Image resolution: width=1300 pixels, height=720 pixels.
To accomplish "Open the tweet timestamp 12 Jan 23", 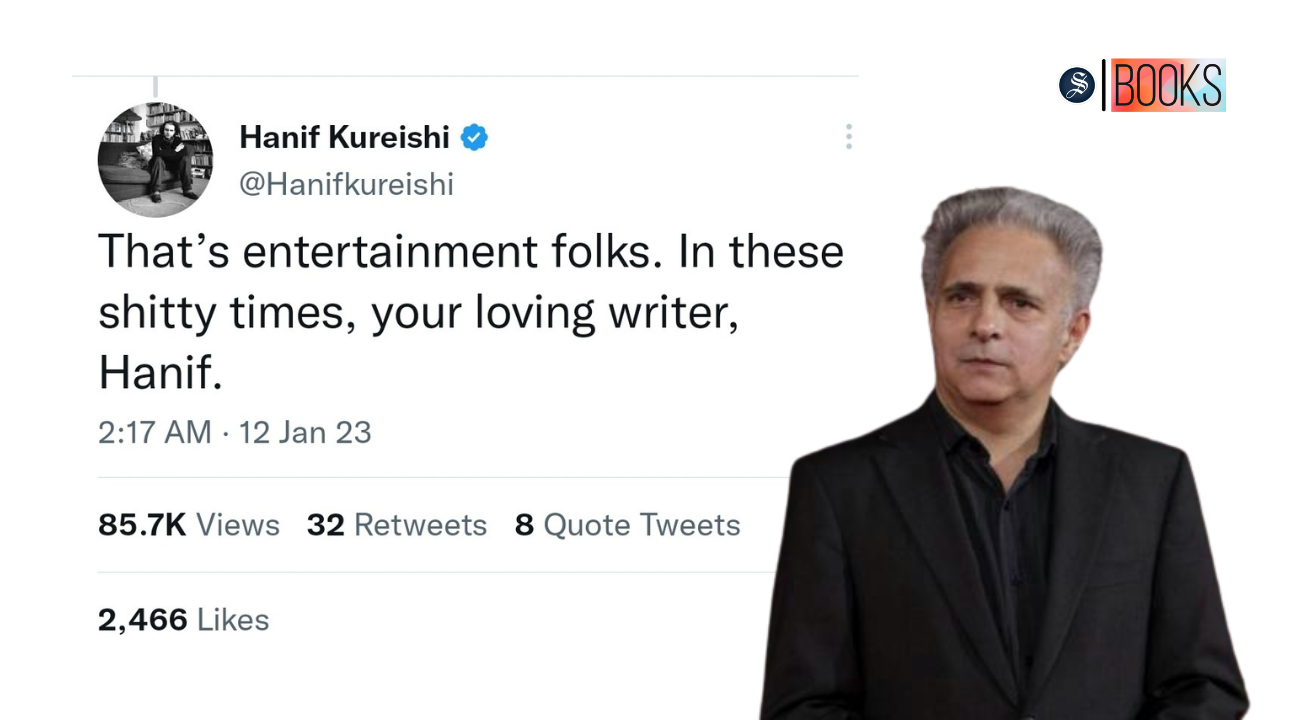I will pyautogui.click(x=304, y=432).
